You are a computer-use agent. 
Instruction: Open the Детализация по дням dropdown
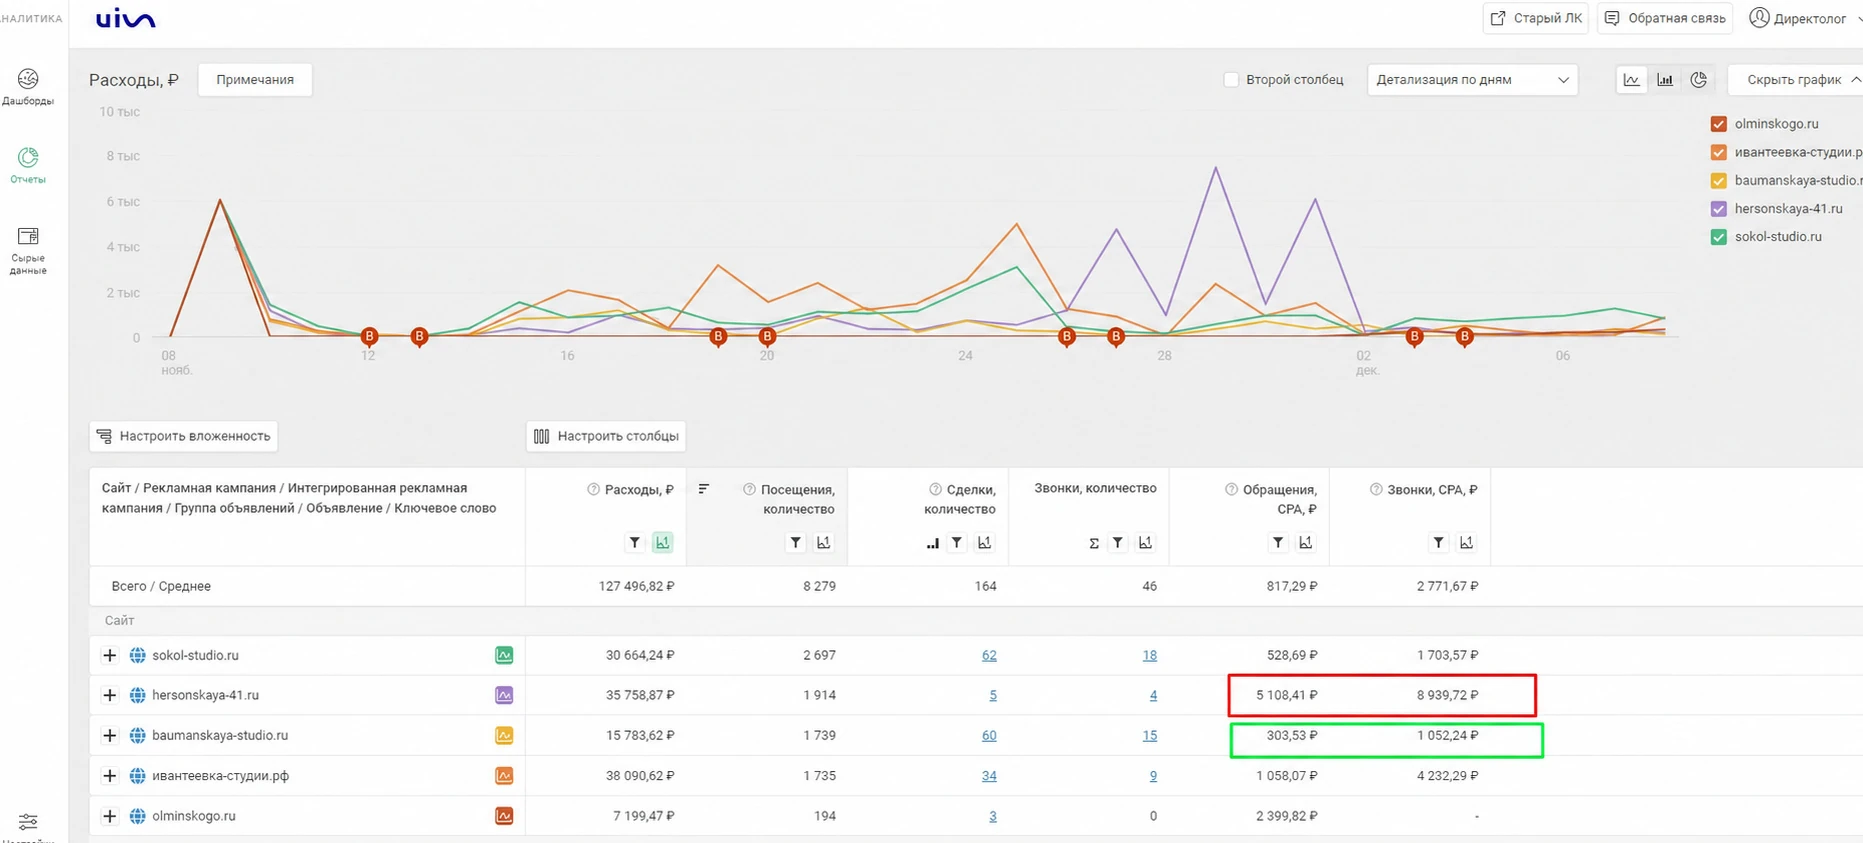1472,80
